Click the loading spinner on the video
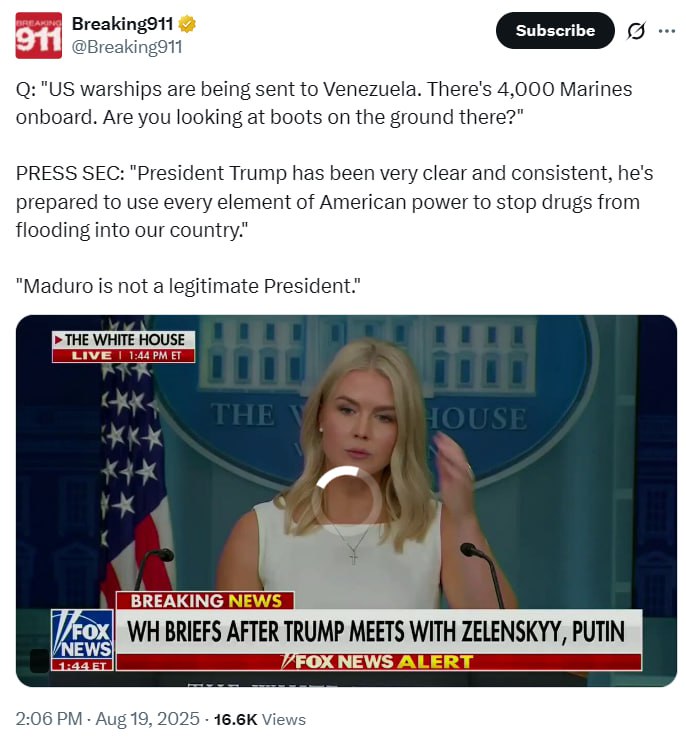The image size is (686, 741). point(346,495)
